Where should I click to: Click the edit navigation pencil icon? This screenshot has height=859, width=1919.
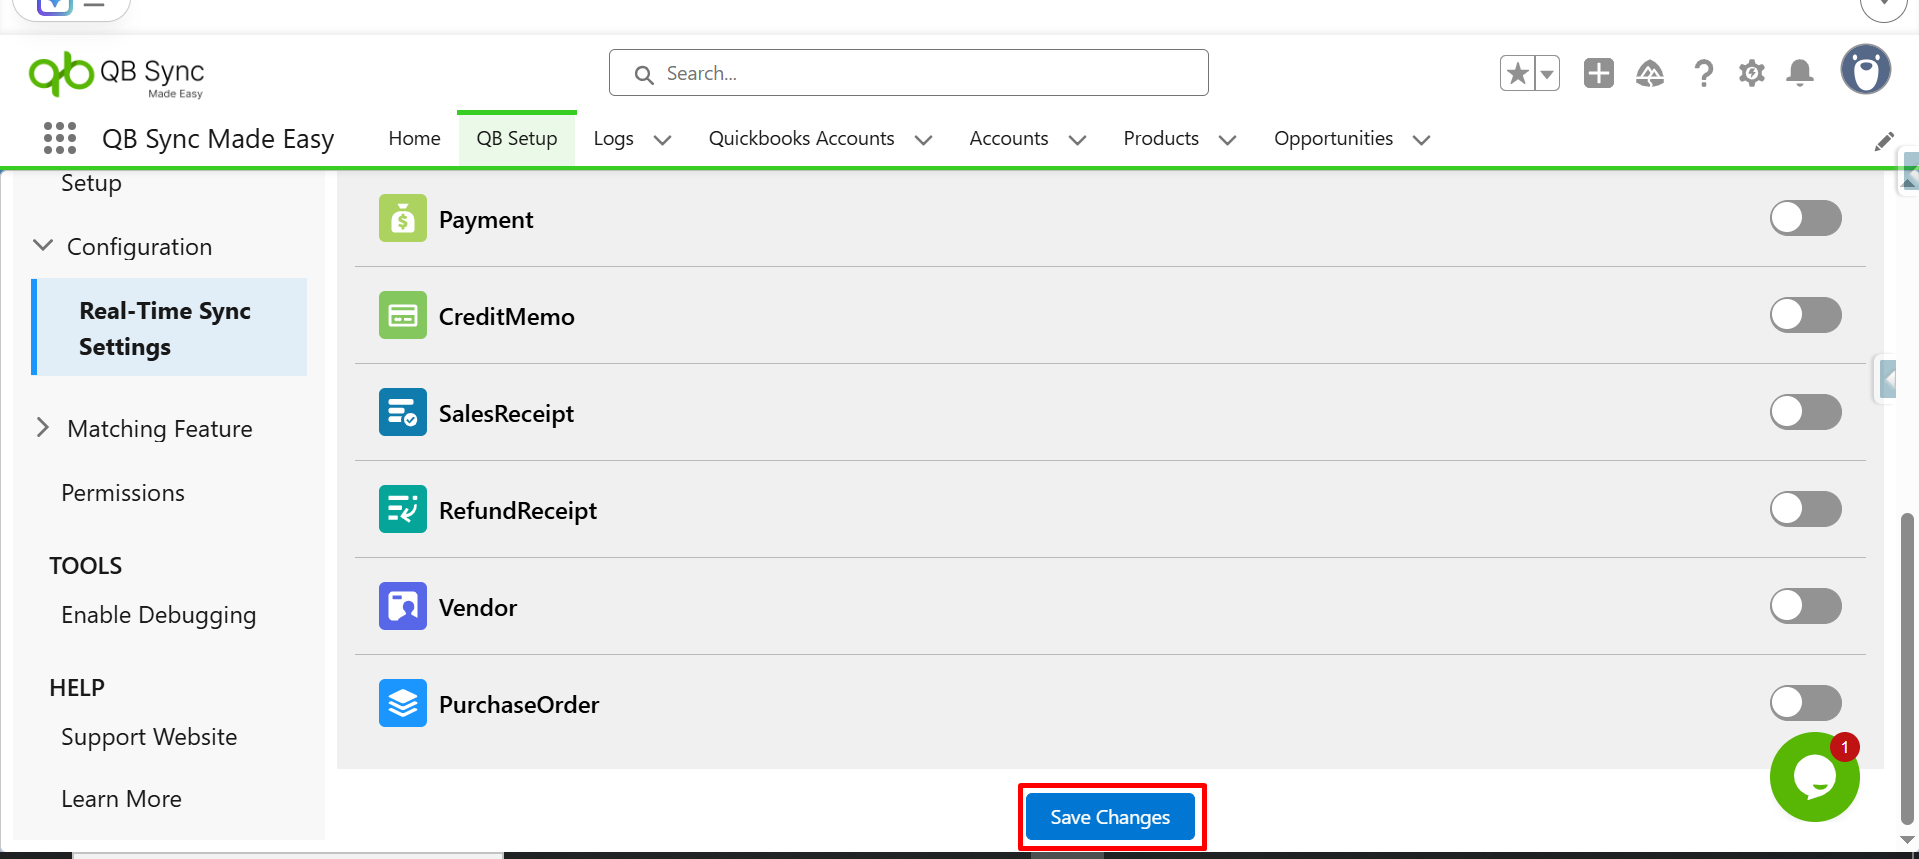(1884, 141)
